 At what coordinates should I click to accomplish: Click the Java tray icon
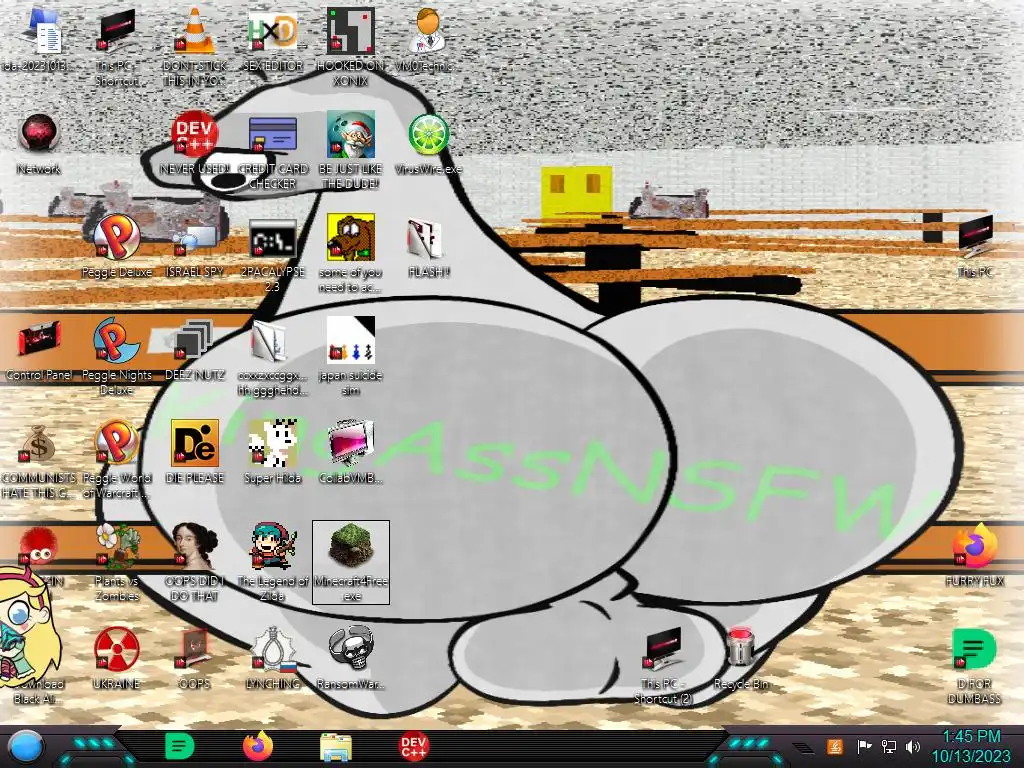834,746
